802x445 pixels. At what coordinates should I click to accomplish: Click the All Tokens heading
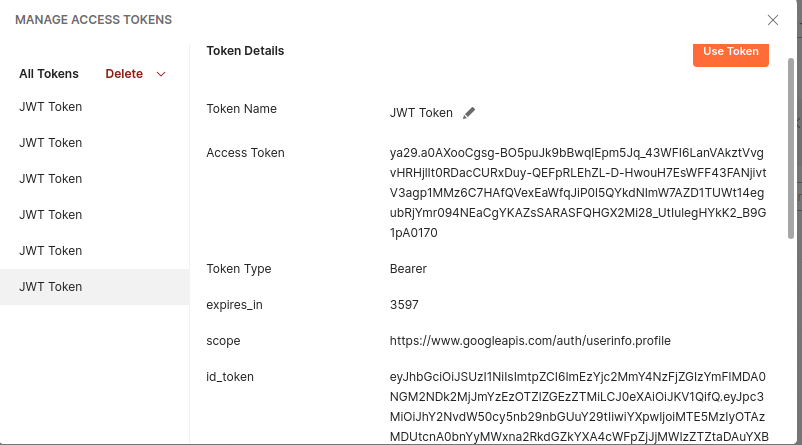pos(49,74)
